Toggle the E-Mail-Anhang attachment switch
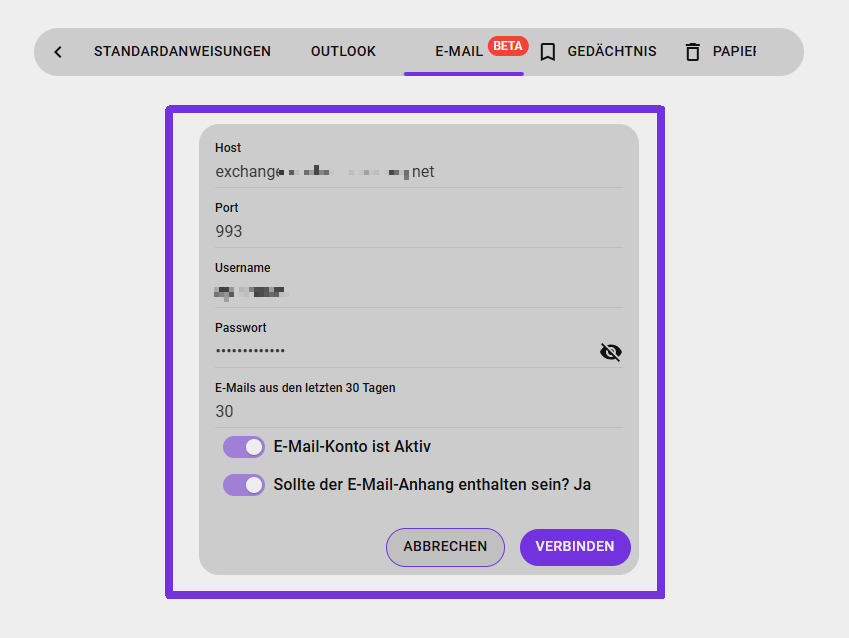The image size is (849, 638). coord(244,485)
